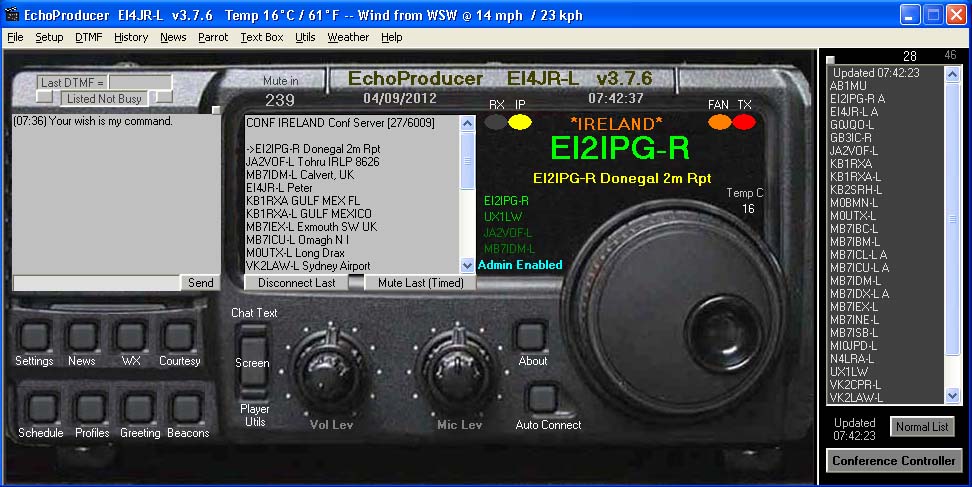Open the Help menu

coord(392,37)
